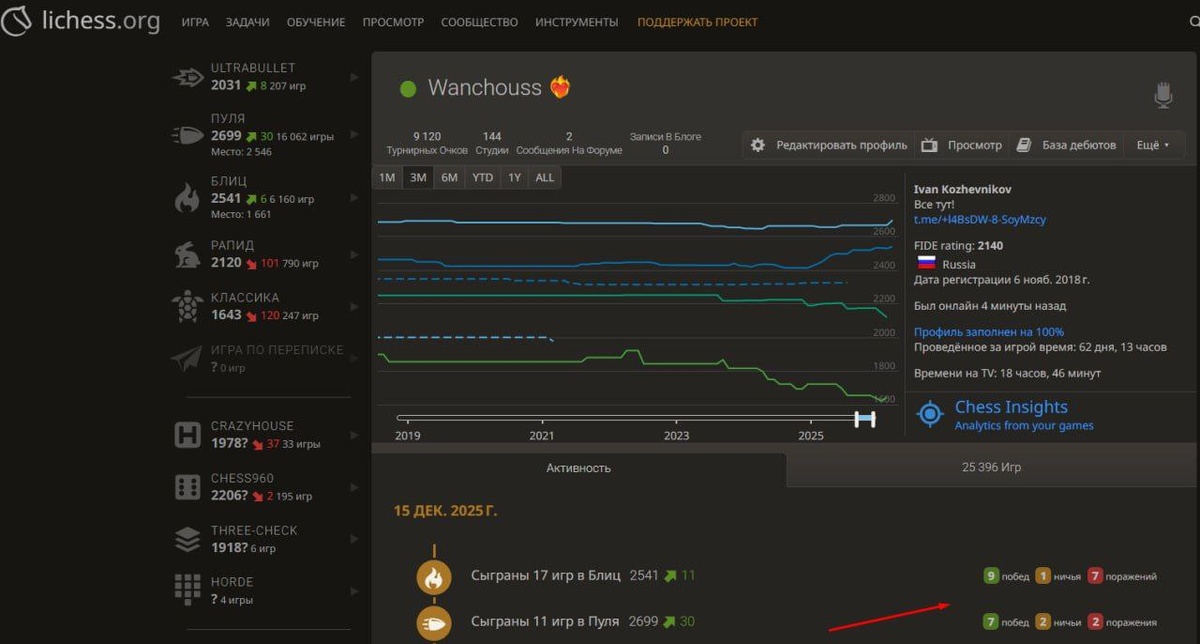Click the Chess960 dice icon
The image size is (1200, 644).
pyautogui.click(x=188, y=486)
